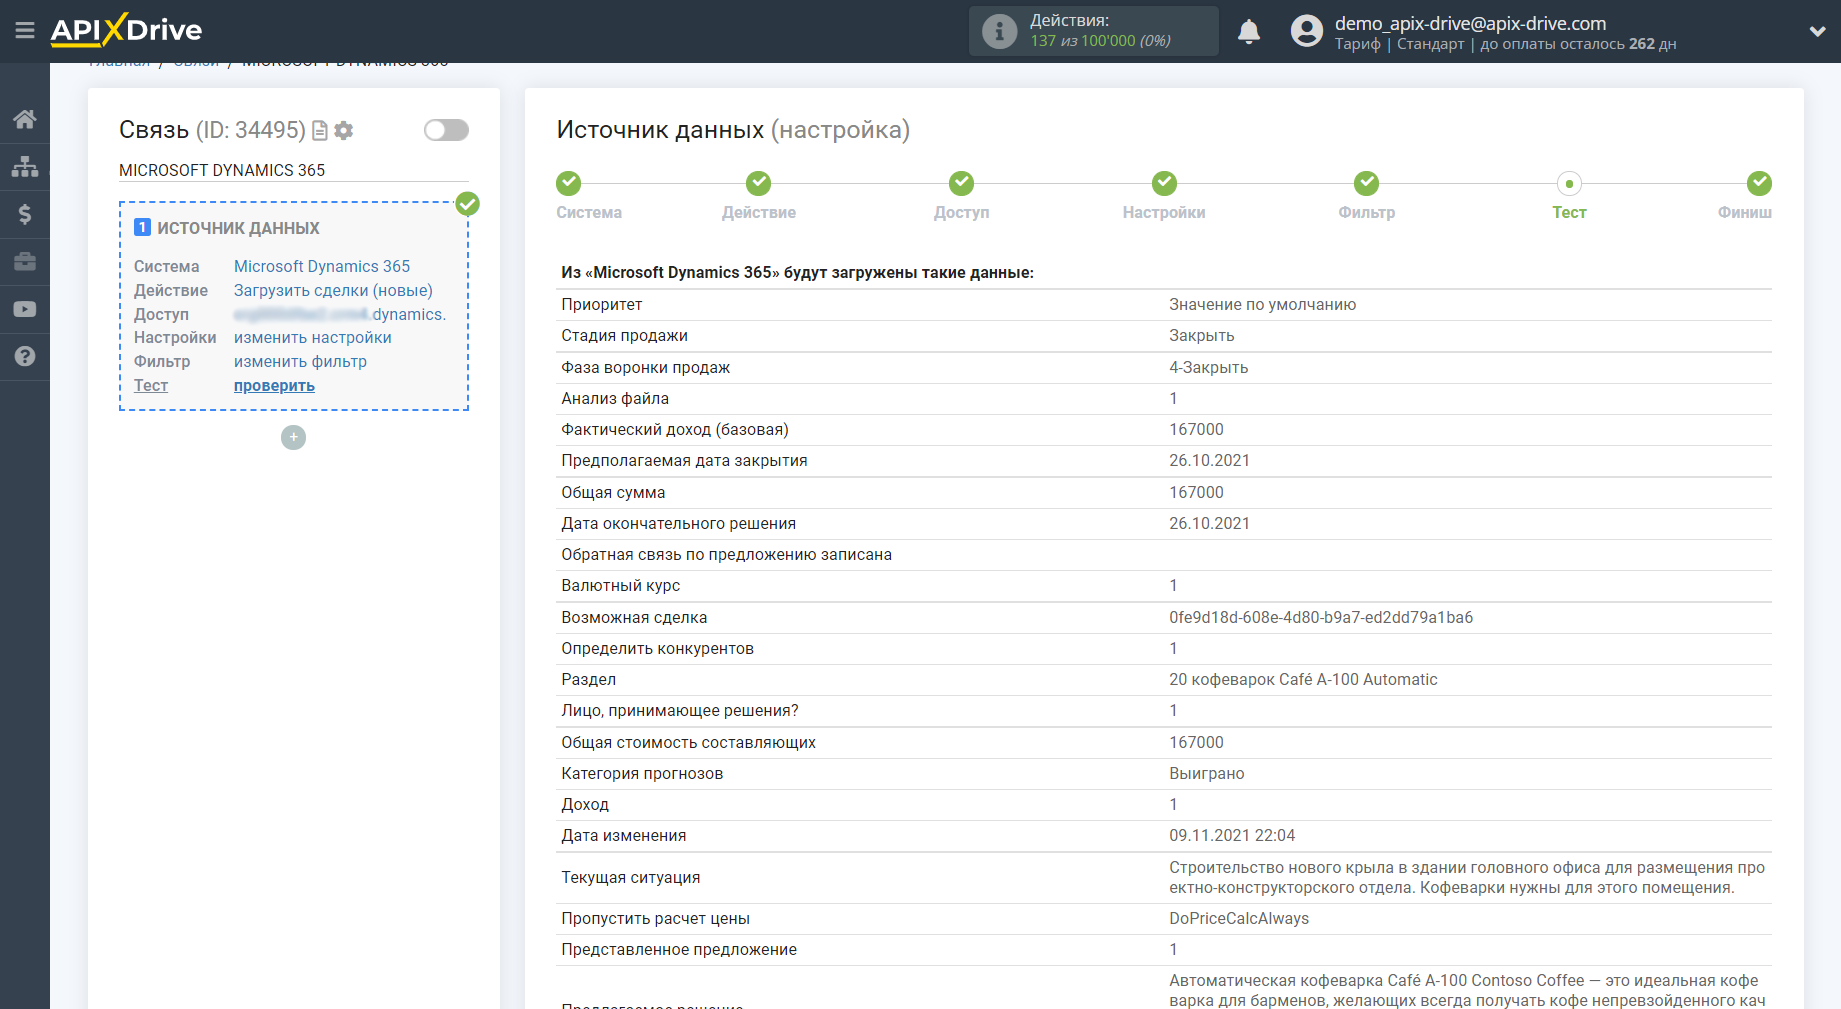Go to 'Тест' step

[x=1569, y=184]
